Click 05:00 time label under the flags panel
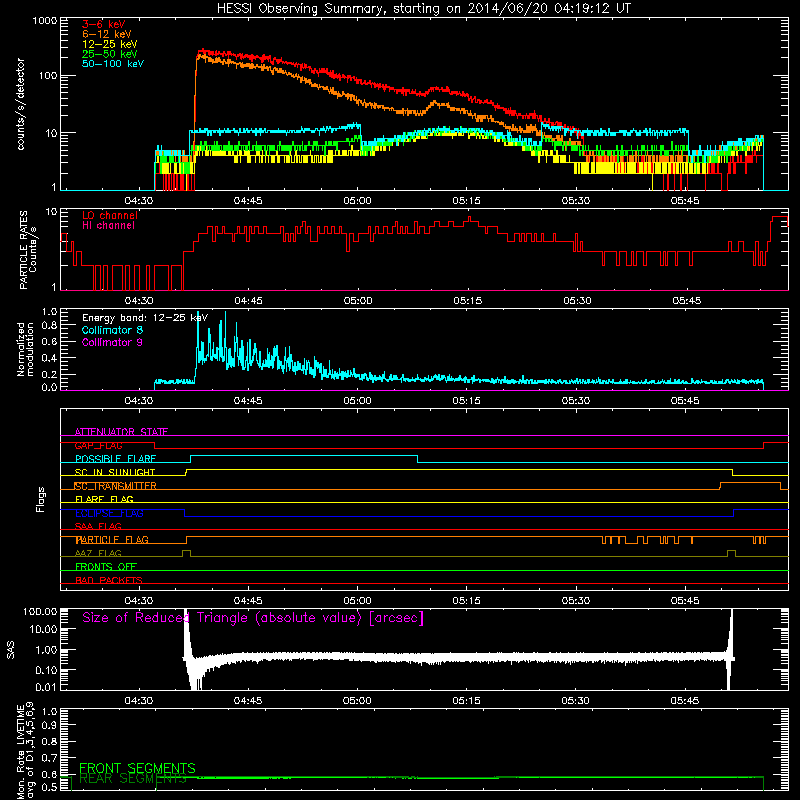This screenshot has width=800, height=800. pos(357,601)
